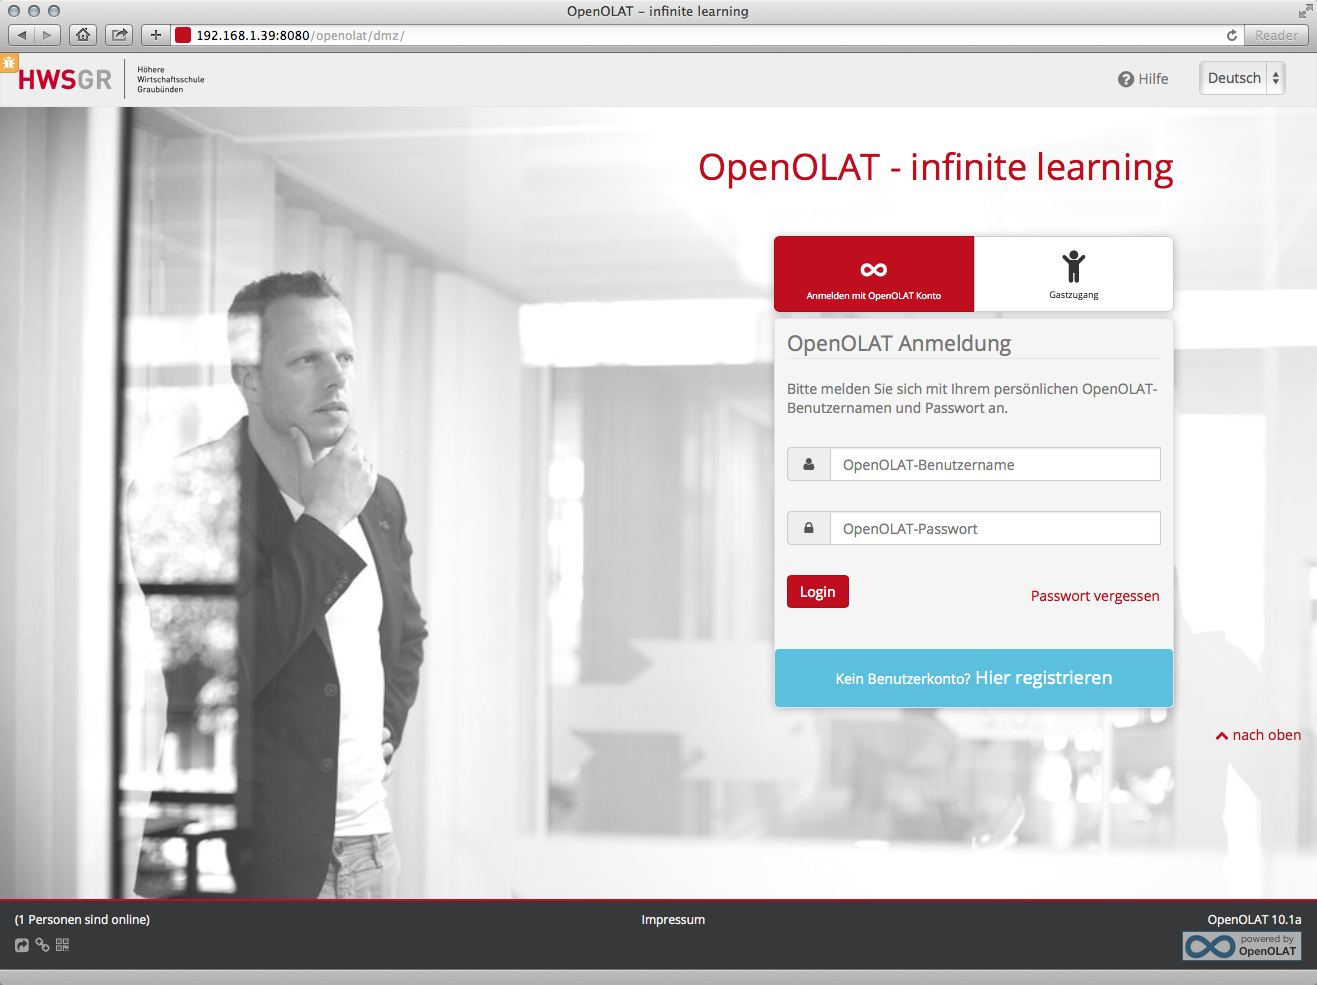
Task: Click the OpenOLAT - infinite learning heading
Action: [x=936, y=168]
